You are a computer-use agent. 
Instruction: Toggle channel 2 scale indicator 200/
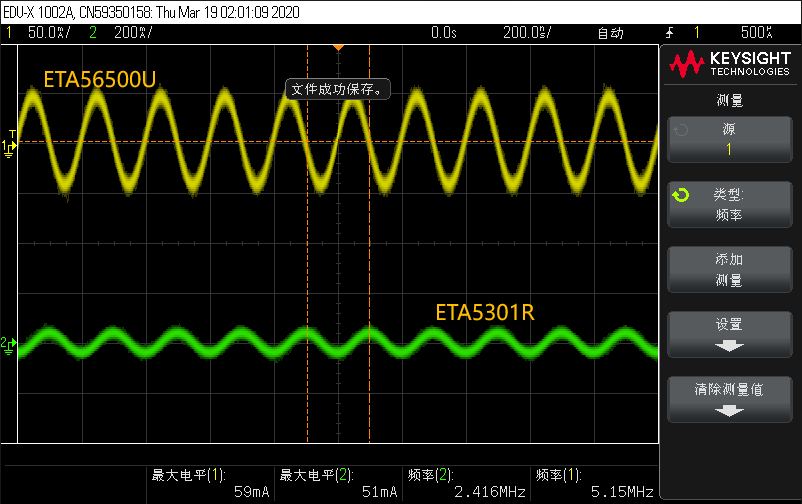123,33
